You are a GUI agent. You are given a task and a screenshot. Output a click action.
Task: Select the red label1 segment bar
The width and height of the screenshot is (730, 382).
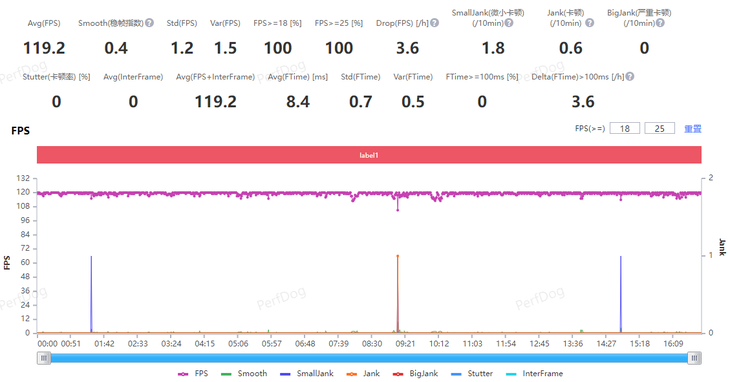[x=369, y=155]
